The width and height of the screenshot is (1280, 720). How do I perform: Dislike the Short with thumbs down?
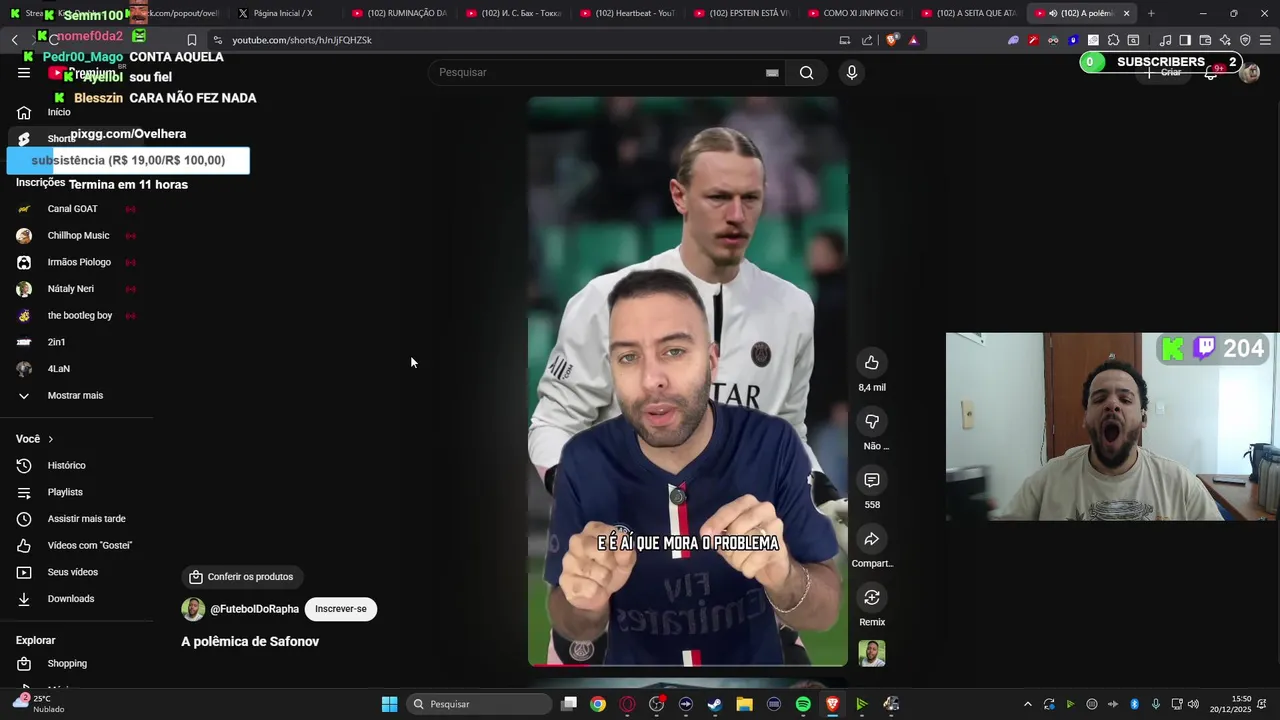pos(872,422)
